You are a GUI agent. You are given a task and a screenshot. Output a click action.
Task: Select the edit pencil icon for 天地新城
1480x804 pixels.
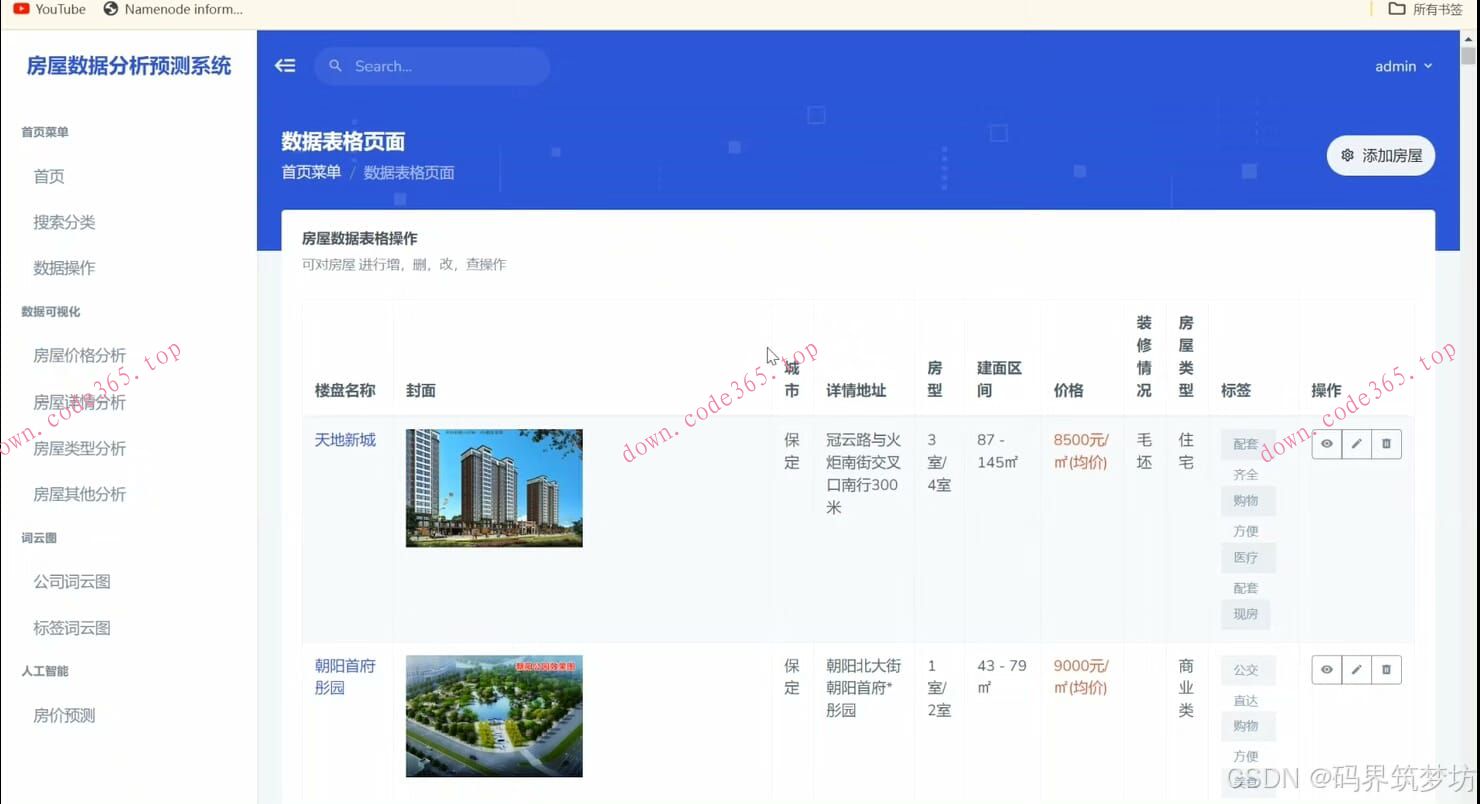click(x=1356, y=444)
